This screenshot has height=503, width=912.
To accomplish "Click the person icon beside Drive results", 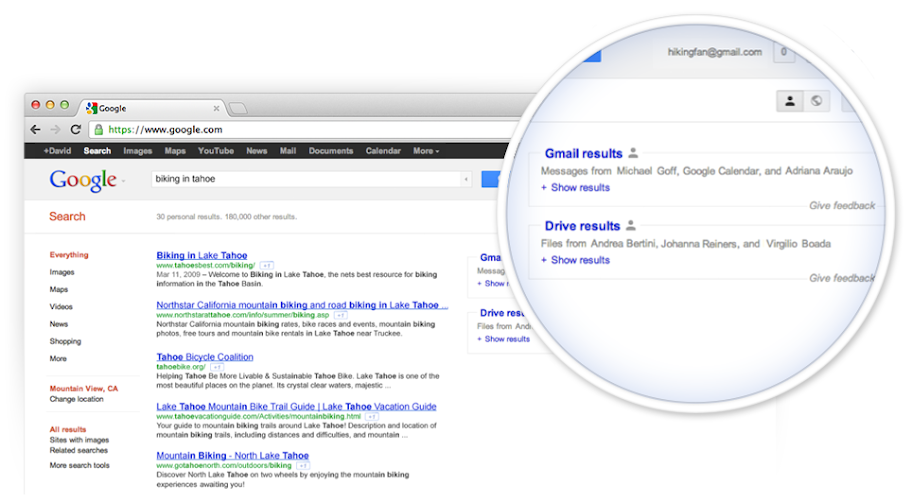I will pos(631,226).
